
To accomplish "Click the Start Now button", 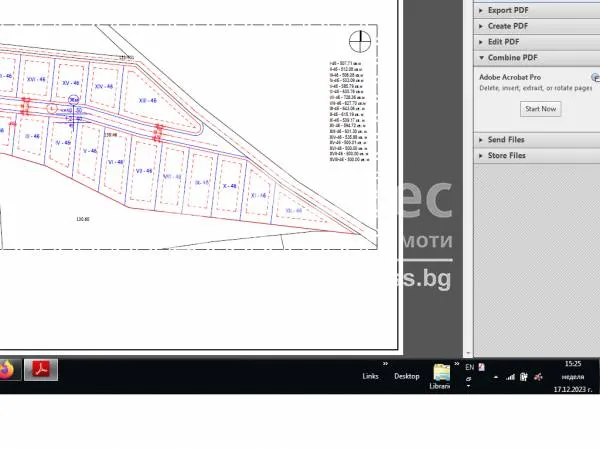I will 541,108.
